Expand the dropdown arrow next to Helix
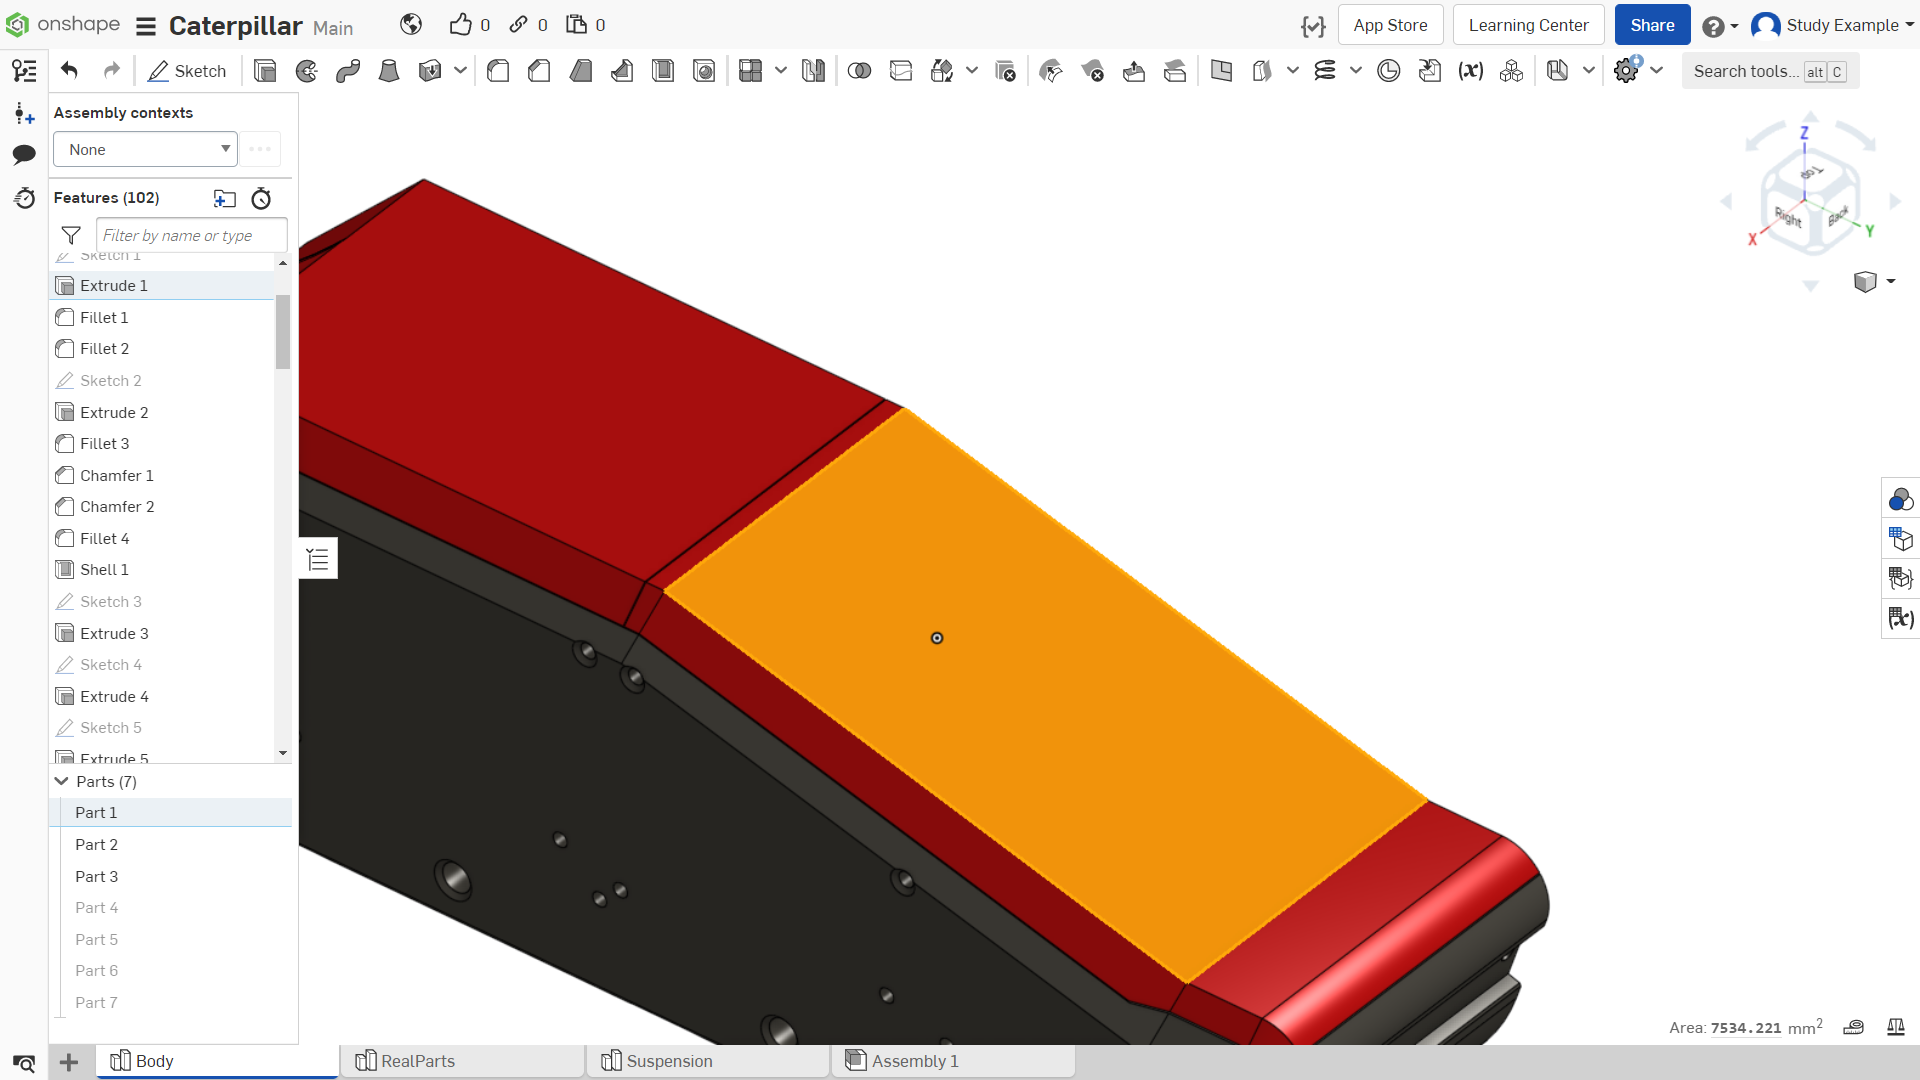 coord(1356,71)
